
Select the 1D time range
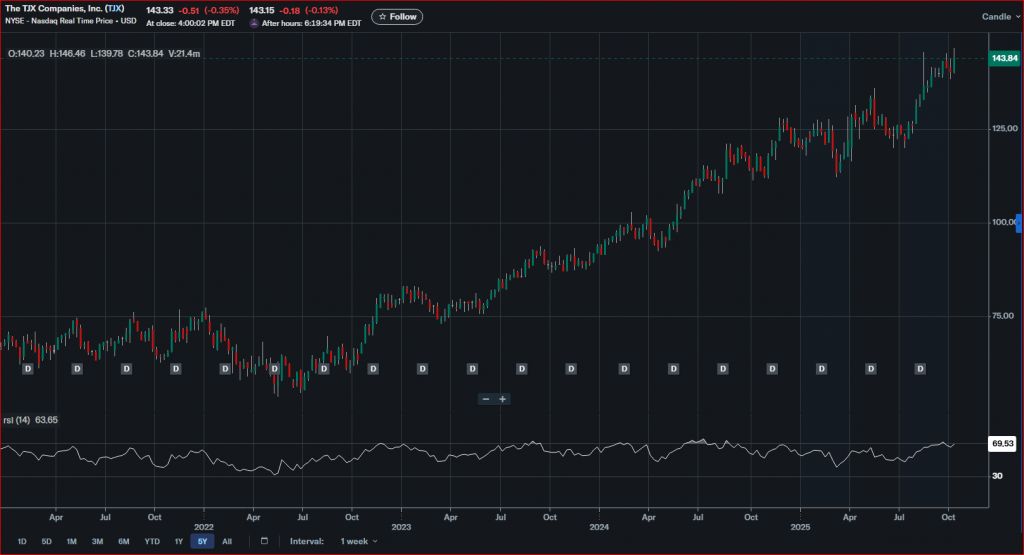coord(21,541)
